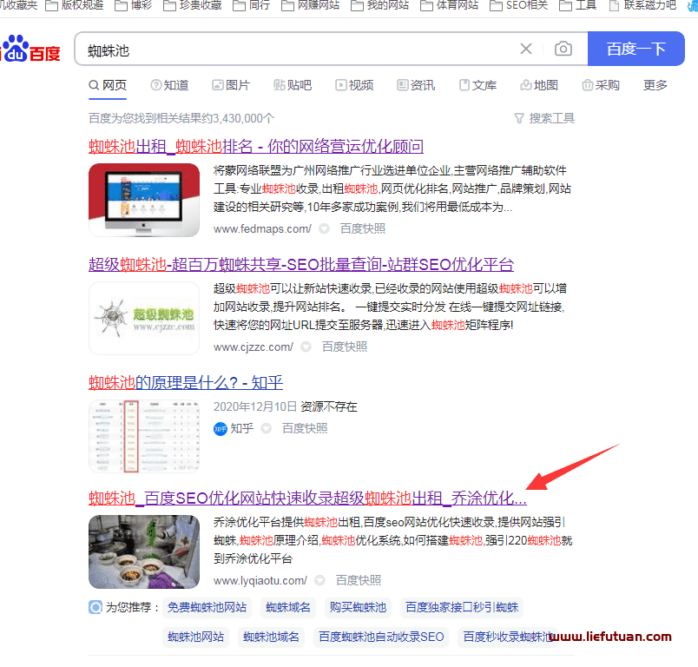Select suggestion 购买蜘蛛池
698x667 pixels.
pos(358,607)
